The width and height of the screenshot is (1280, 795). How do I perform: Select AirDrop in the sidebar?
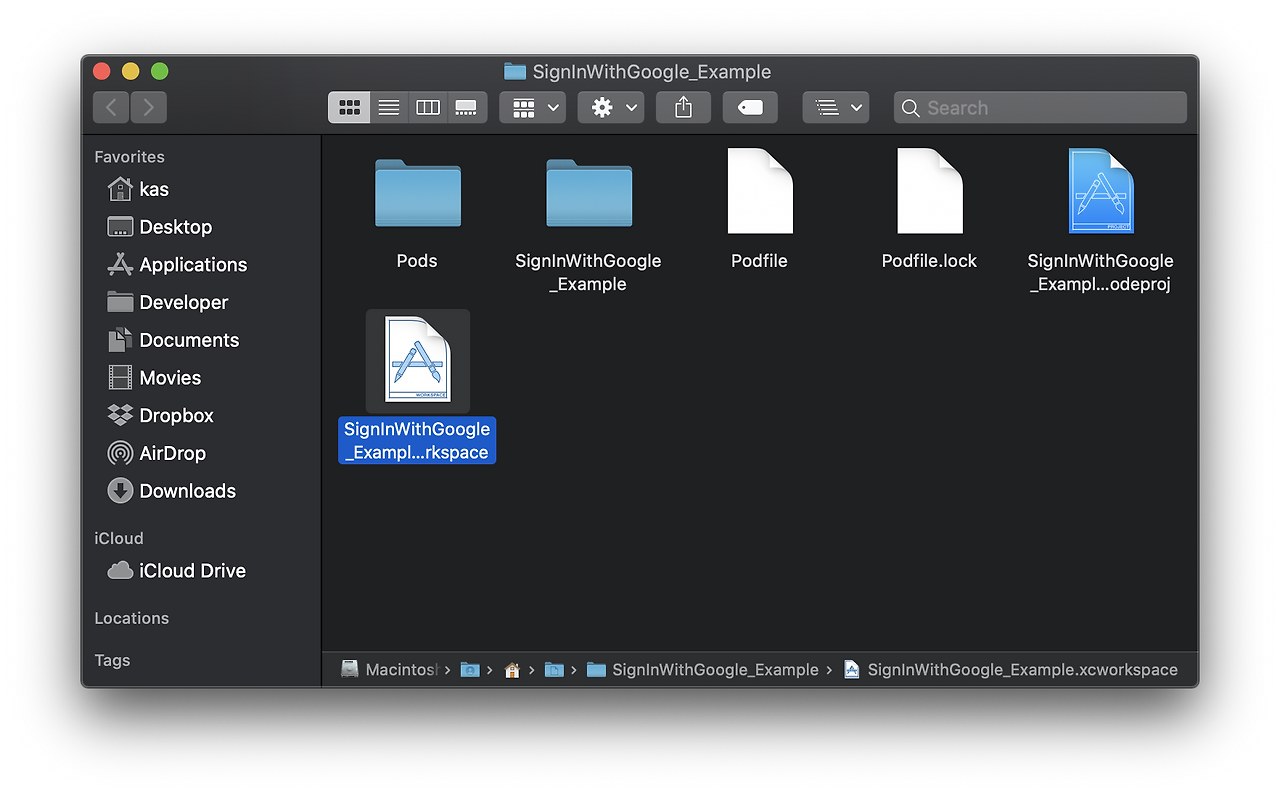[157, 453]
